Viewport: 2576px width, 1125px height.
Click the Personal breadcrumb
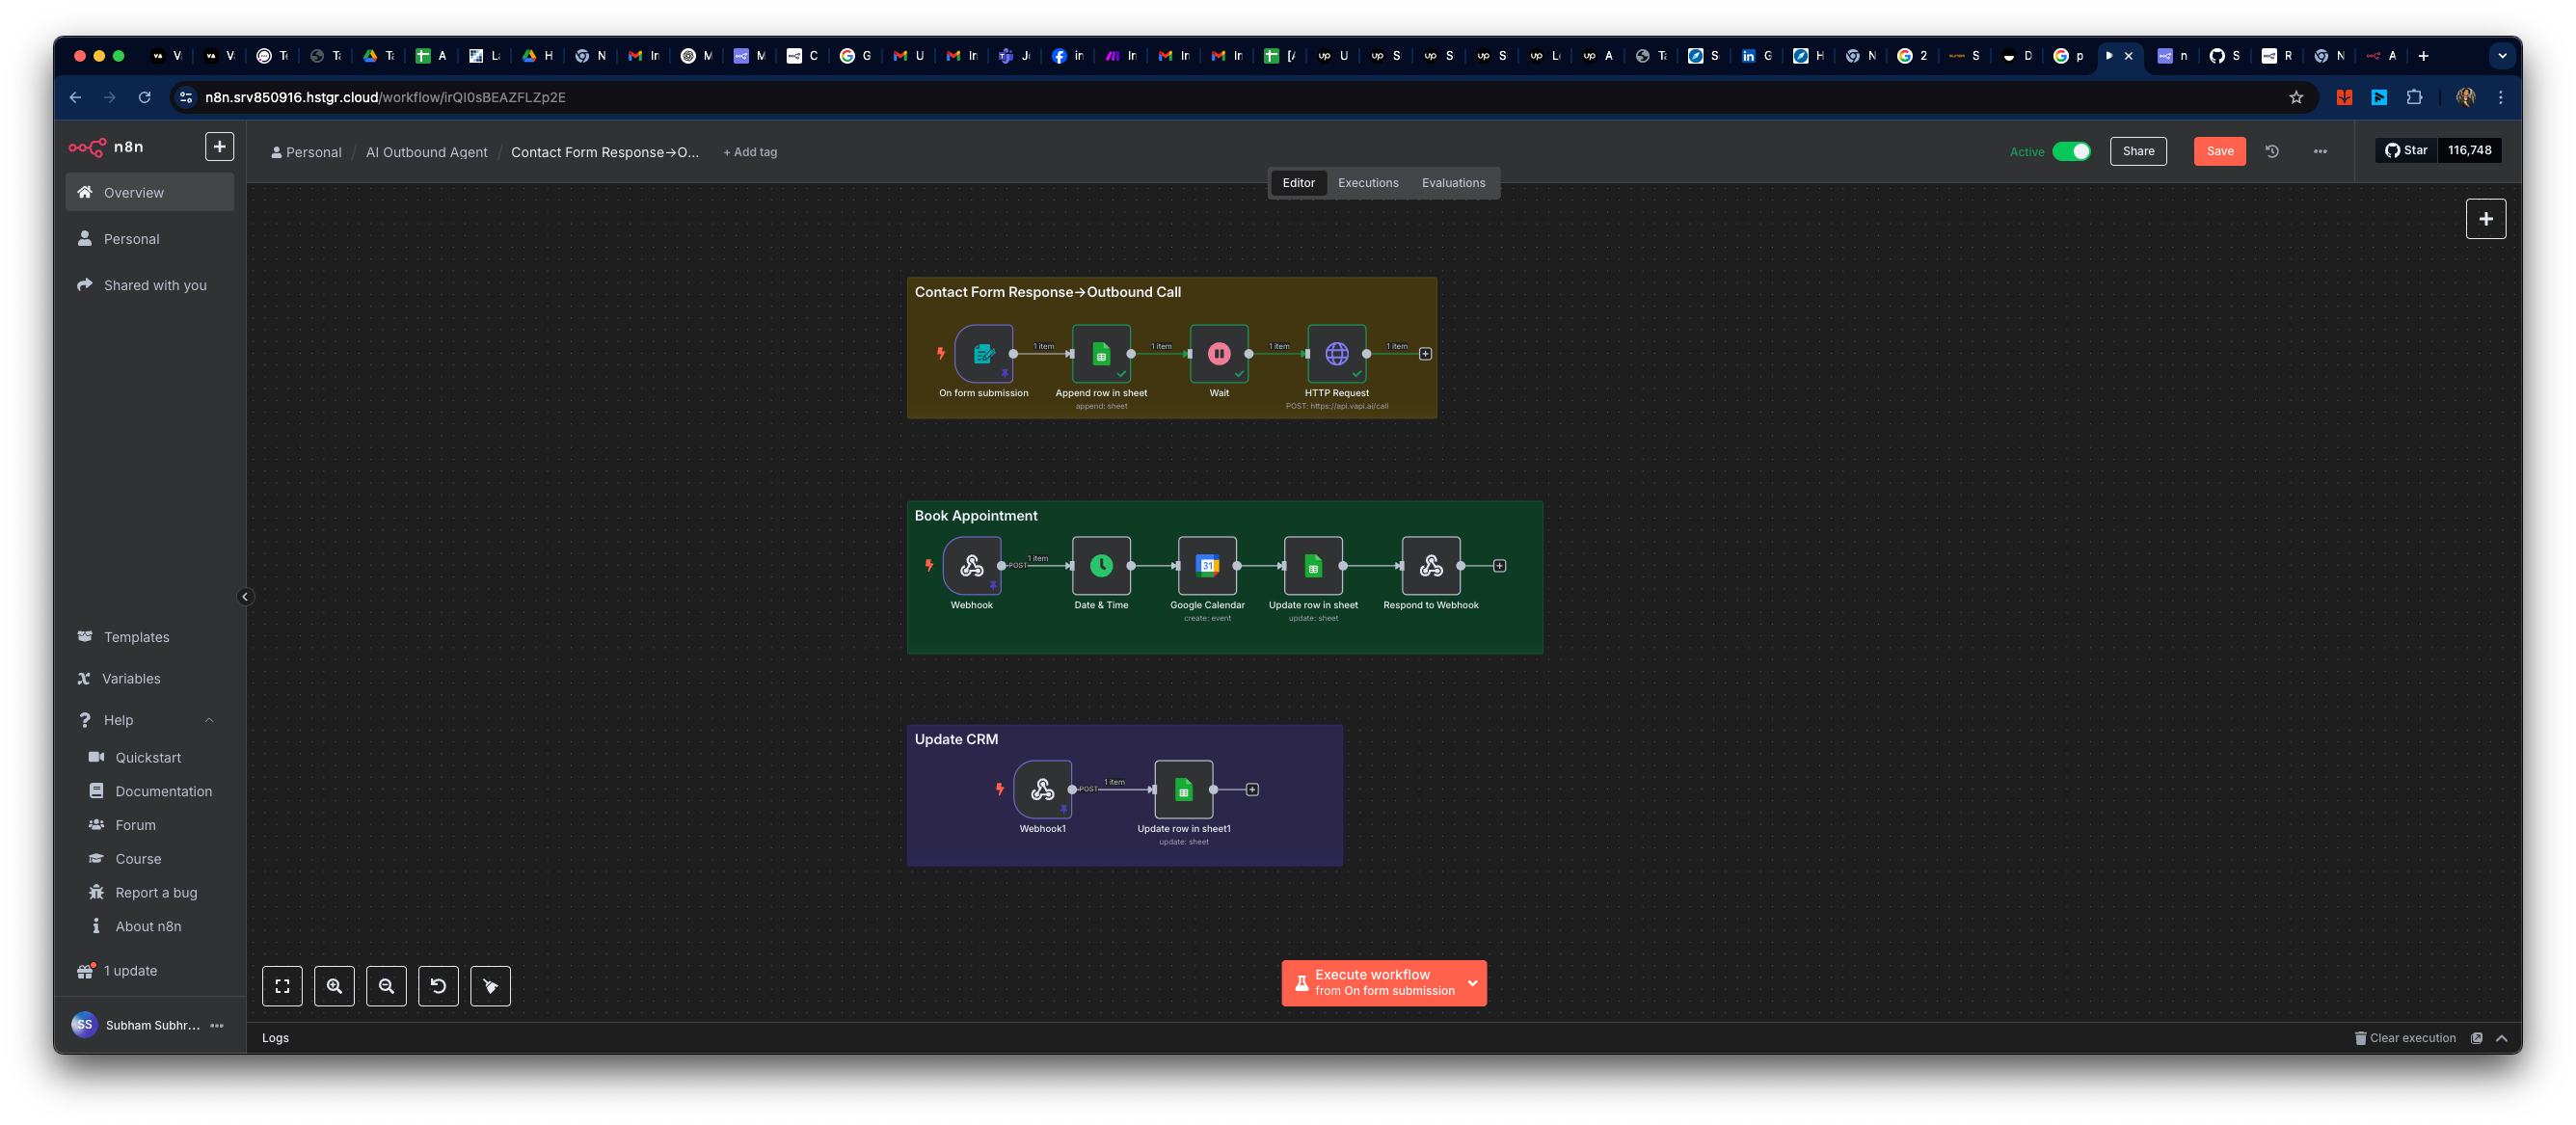pos(306,152)
